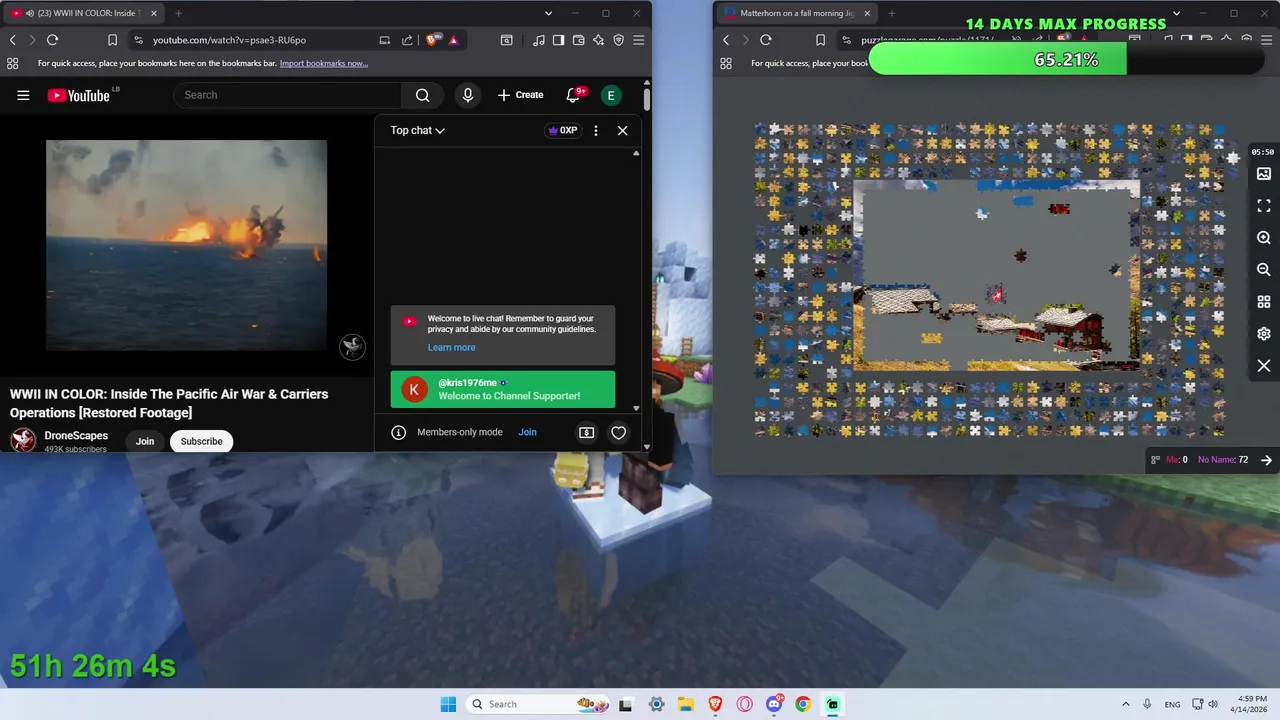Screen dimensions: 1280x720
Task: Open the YouTube hamburger guide menu
Action: [23, 95]
